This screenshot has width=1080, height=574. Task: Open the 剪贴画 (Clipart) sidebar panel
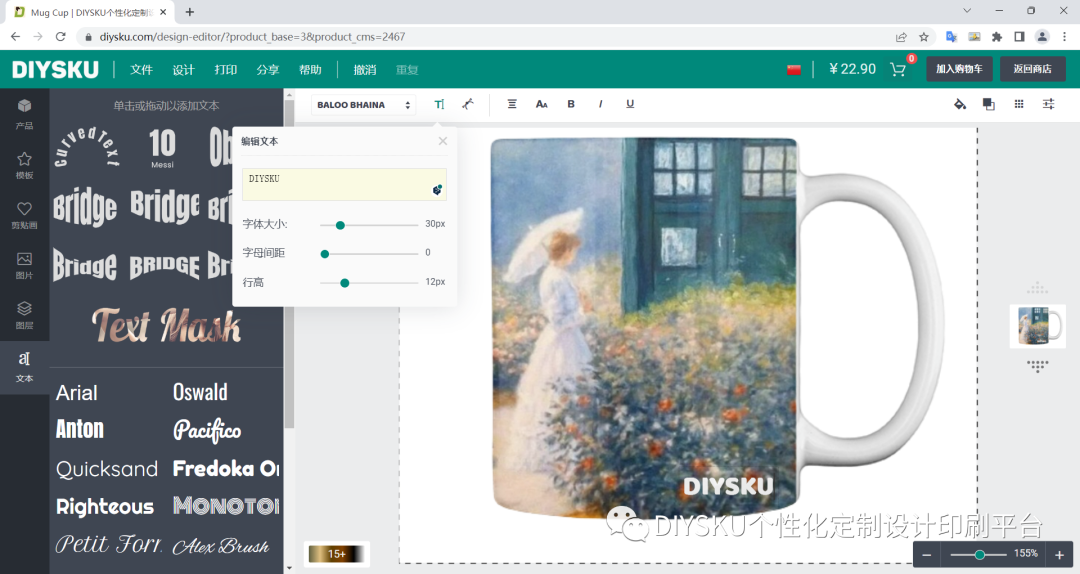point(24,215)
